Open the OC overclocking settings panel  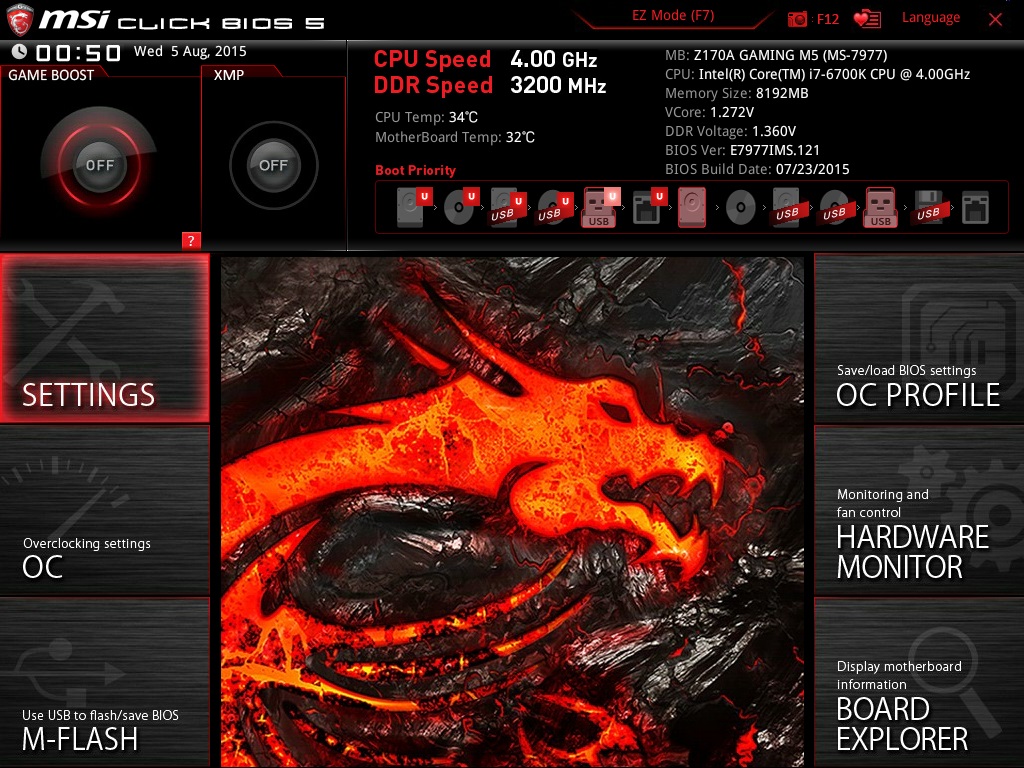coord(104,511)
